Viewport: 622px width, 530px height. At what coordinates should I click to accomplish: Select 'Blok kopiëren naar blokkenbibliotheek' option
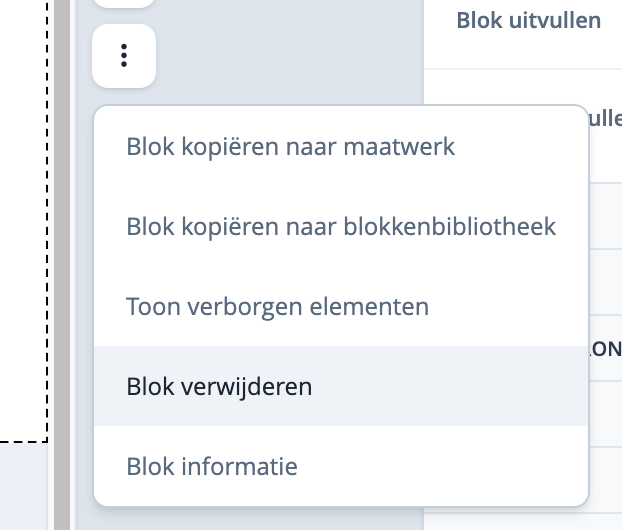tap(340, 226)
